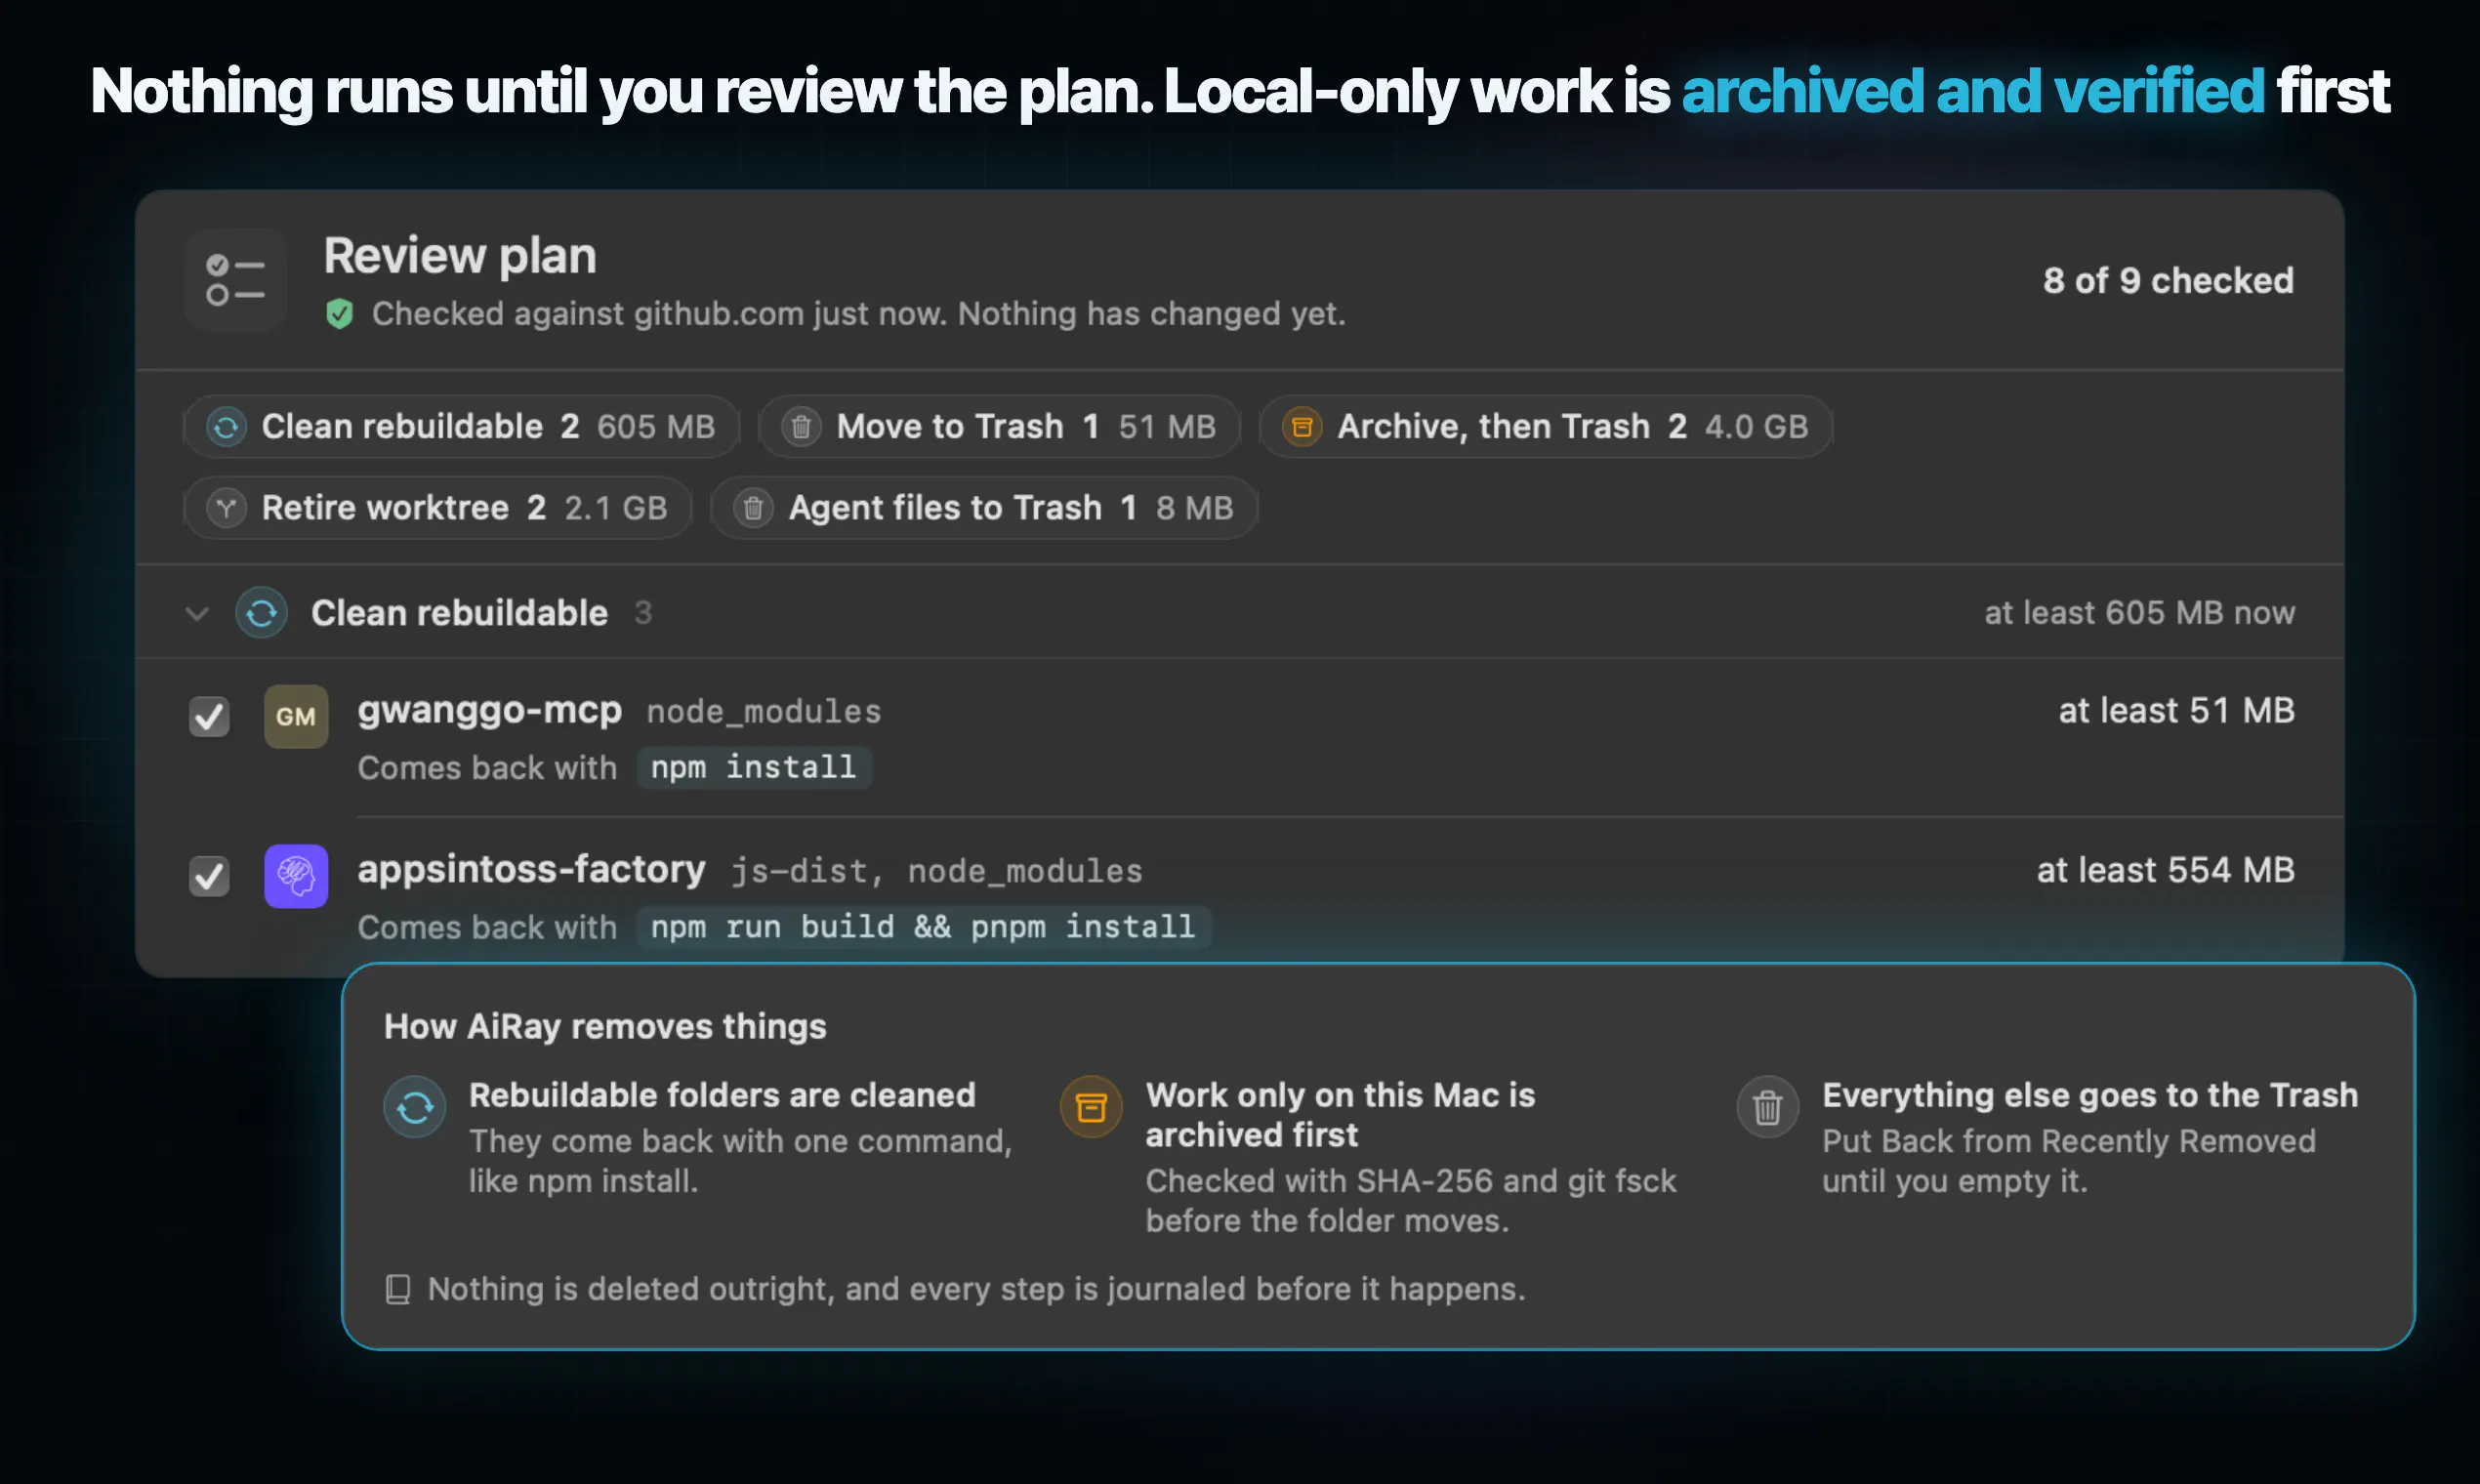Click the archive box icon beside Work only on this Mac
Image resolution: width=2480 pixels, height=1484 pixels.
coord(1091,1107)
